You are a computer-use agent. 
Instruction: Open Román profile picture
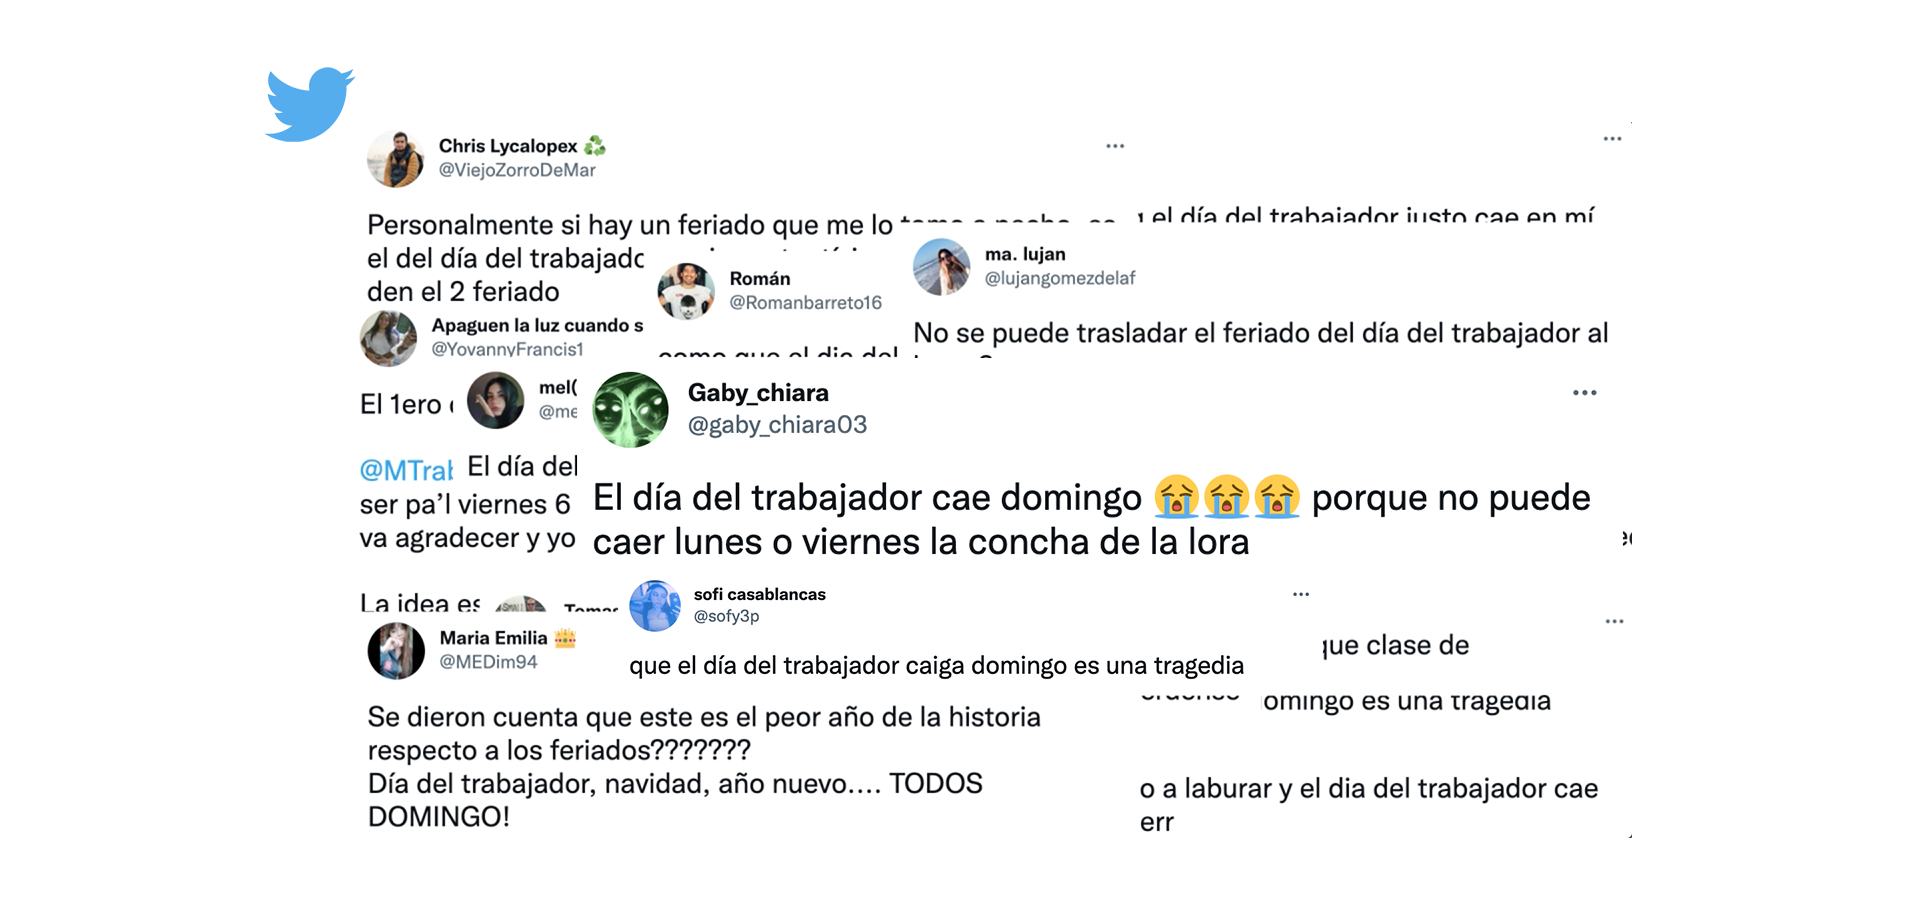[686, 291]
